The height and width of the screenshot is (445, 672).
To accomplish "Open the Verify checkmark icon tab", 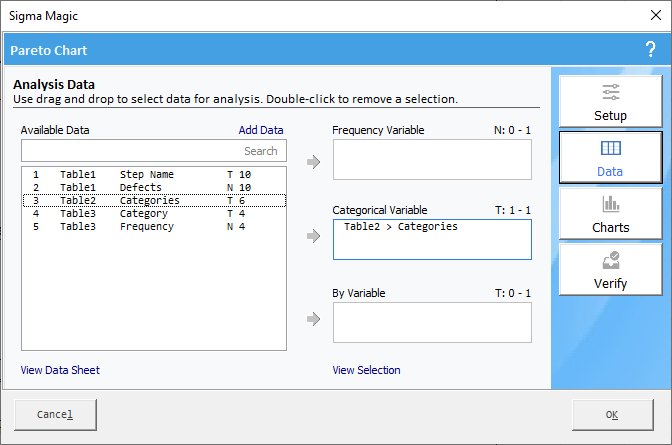I will point(610,269).
